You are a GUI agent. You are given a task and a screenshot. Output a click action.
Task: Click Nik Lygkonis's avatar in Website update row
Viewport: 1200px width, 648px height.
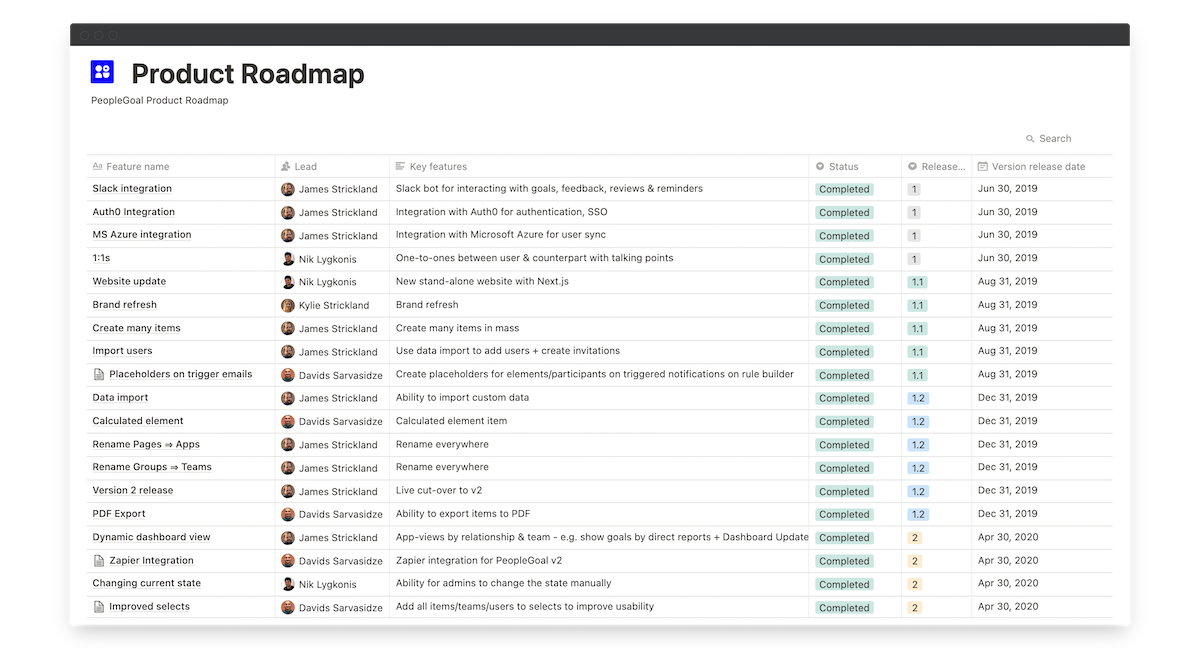pos(288,282)
